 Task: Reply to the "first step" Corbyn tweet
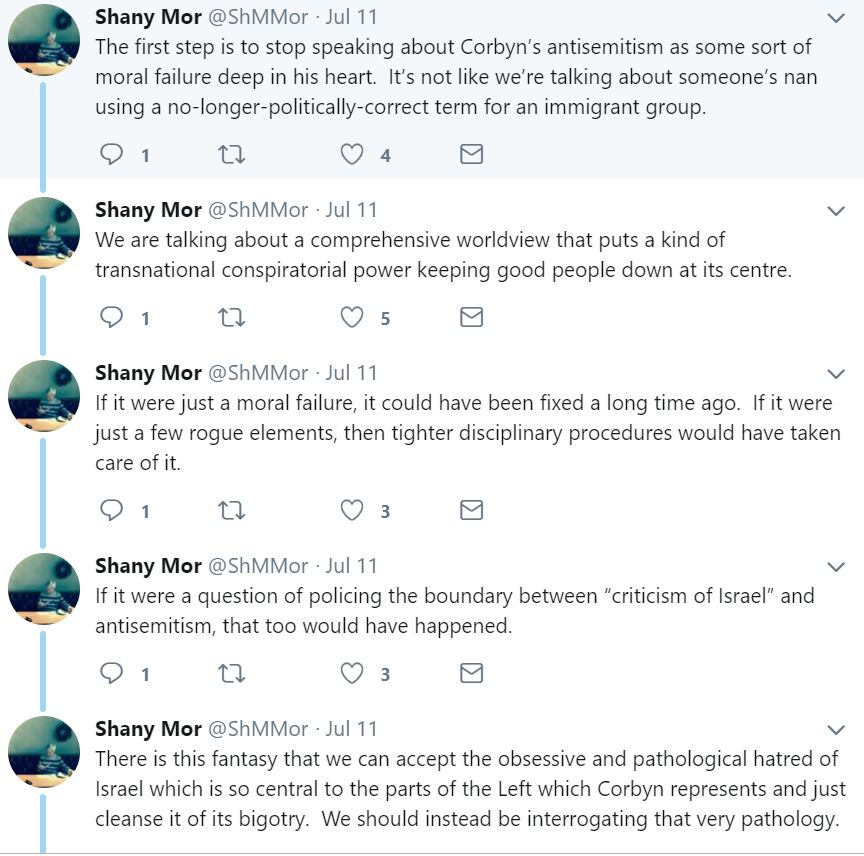point(113,154)
